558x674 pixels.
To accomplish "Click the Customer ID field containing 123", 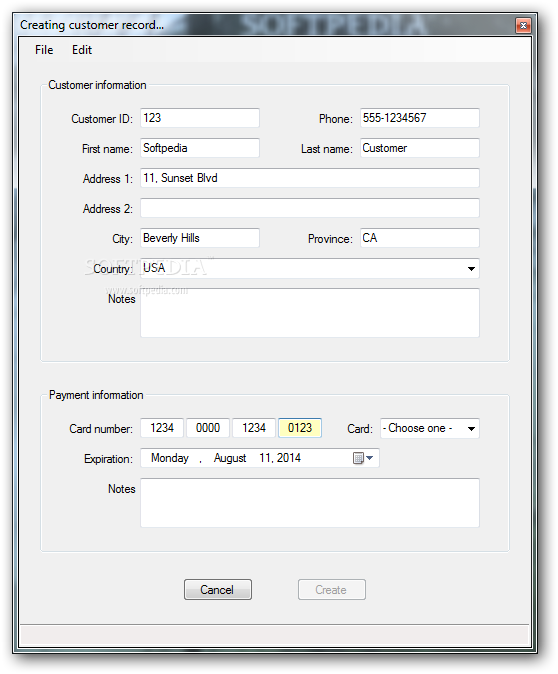I will [x=200, y=118].
